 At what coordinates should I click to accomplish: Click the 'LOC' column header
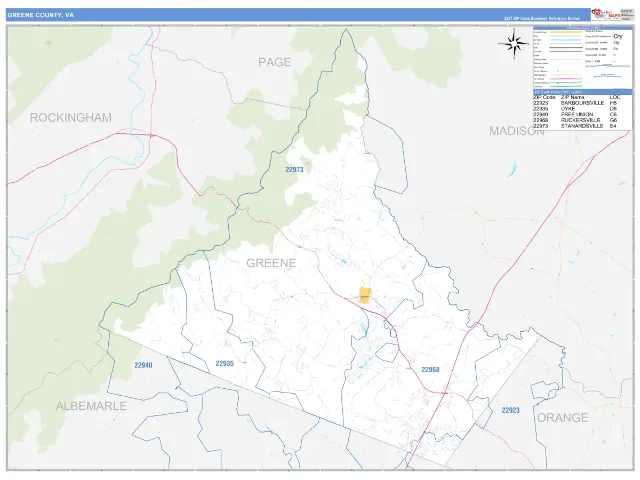click(615, 98)
